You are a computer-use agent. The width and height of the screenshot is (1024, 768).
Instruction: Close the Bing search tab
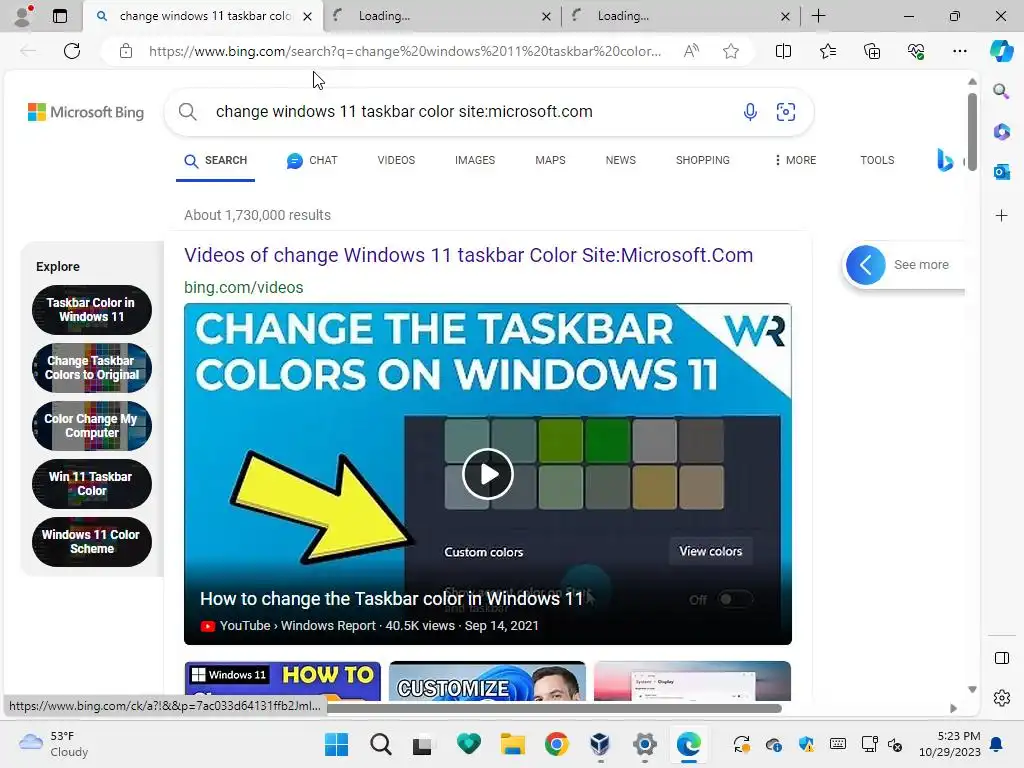307,16
